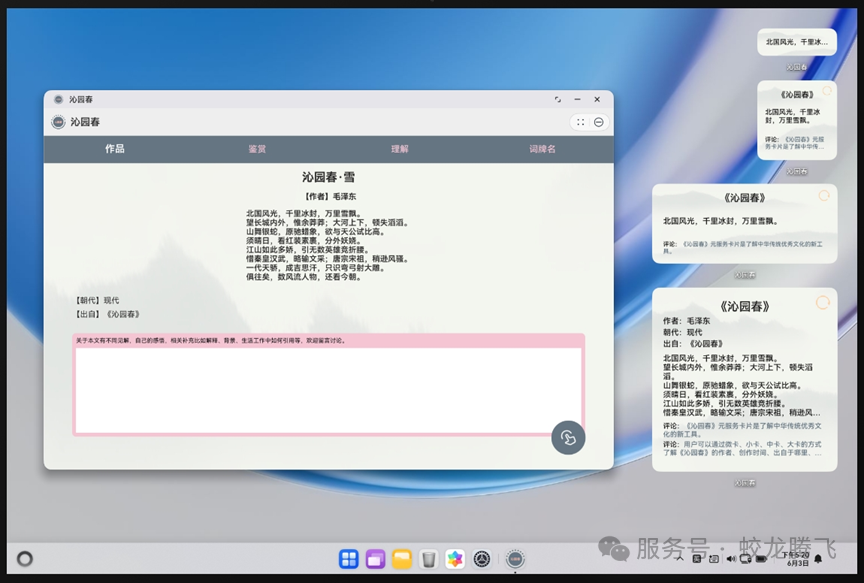Switch to the 鉴赏 tab
This screenshot has width=864, height=583.
tap(257, 149)
